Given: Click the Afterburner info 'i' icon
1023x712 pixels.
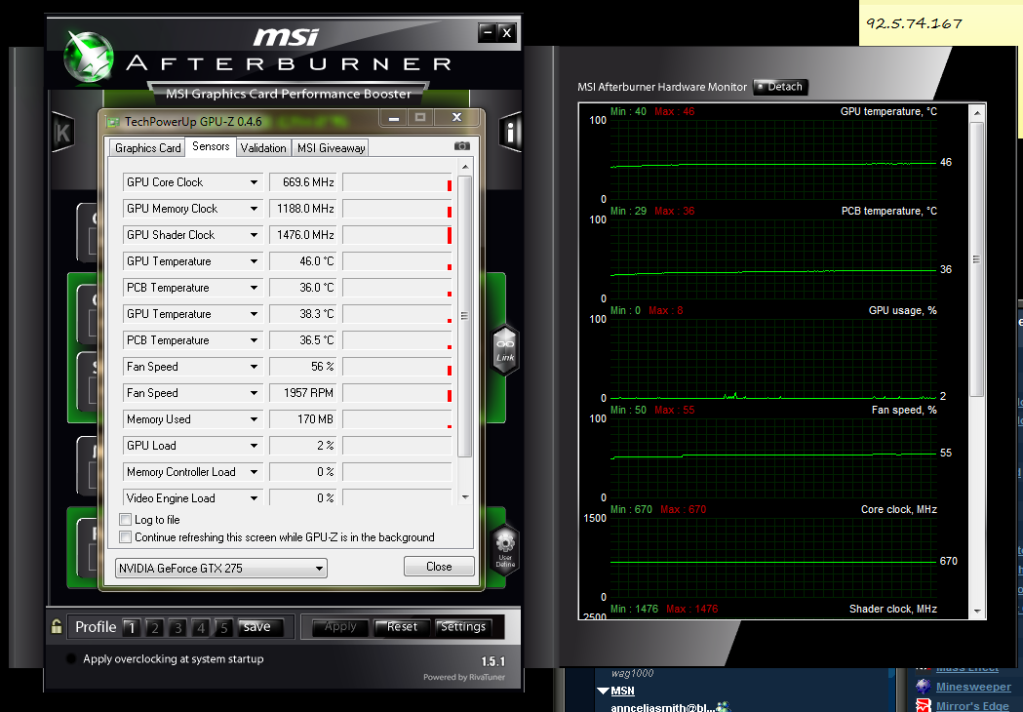Looking at the screenshot, I should point(511,132).
